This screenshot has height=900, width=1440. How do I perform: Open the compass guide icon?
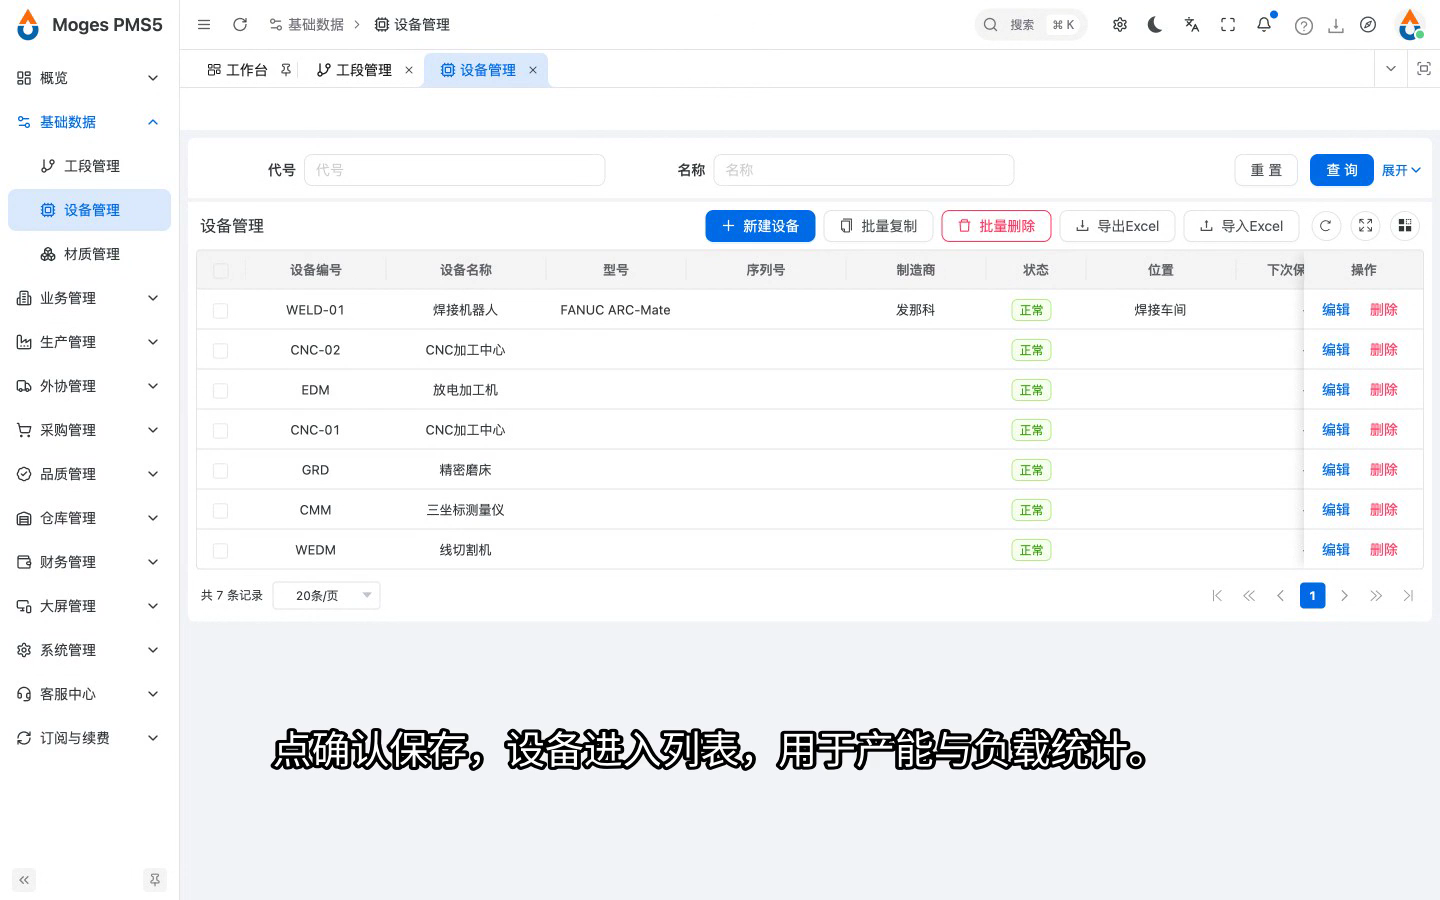[x=1368, y=25]
